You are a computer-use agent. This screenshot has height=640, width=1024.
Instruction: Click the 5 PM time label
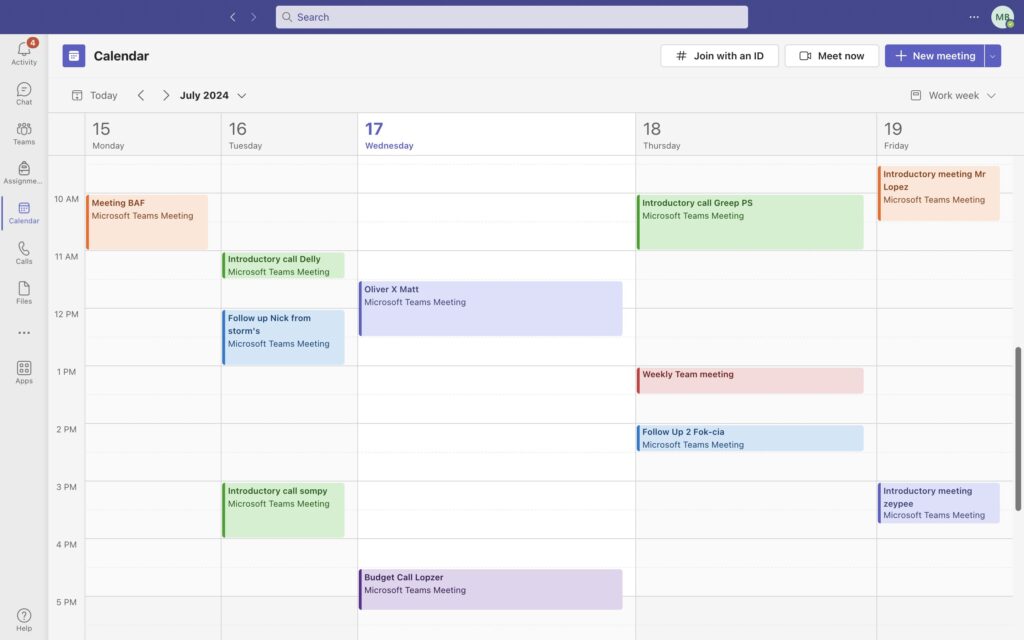click(x=67, y=602)
